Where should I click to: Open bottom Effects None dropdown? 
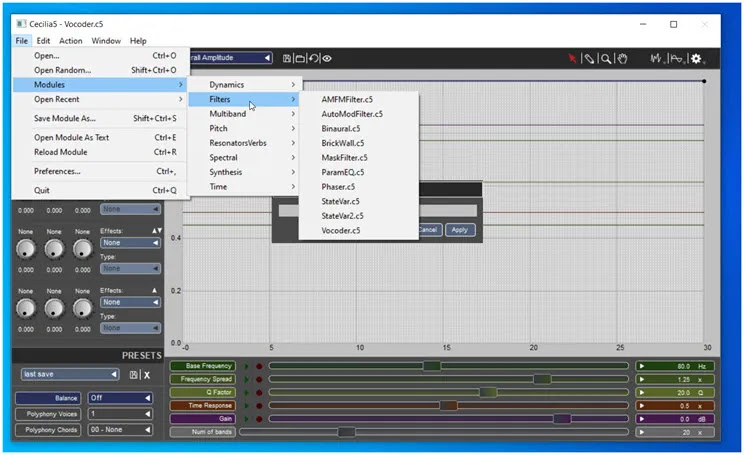click(130, 302)
